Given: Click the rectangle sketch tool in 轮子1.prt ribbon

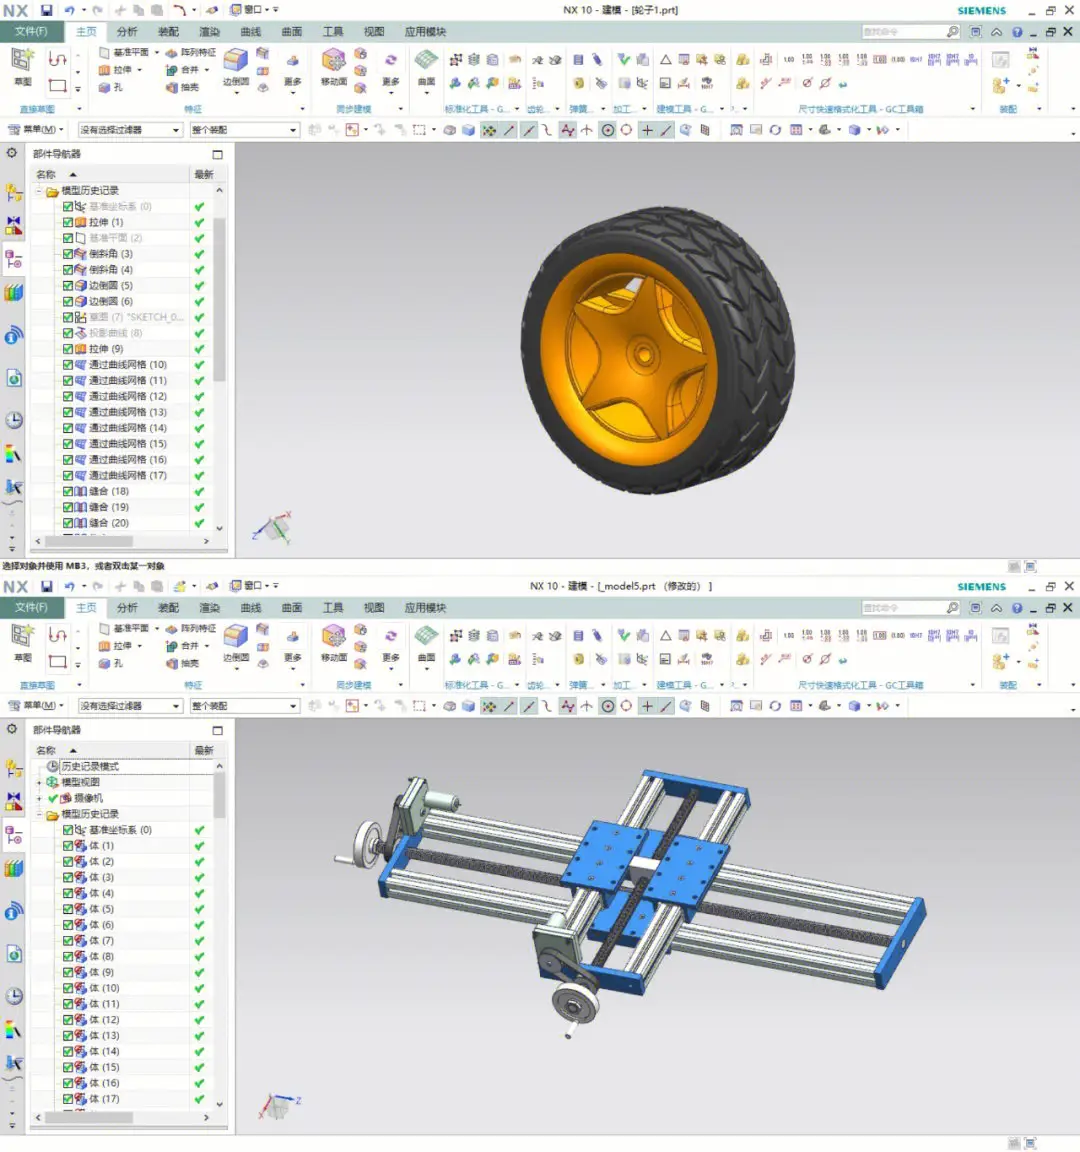Looking at the screenshot, I should 57,86.
